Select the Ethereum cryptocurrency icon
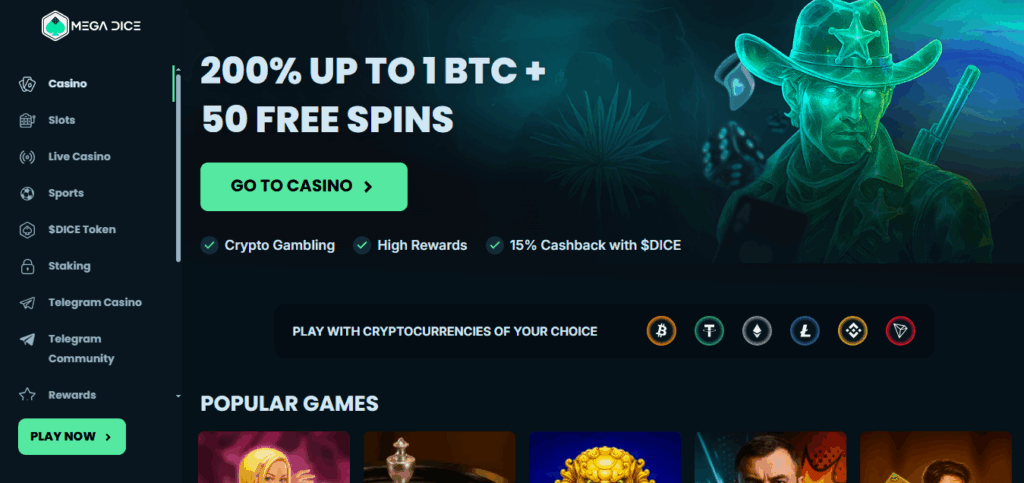This screenshot has height=483, width=1024. coord(757,331)
